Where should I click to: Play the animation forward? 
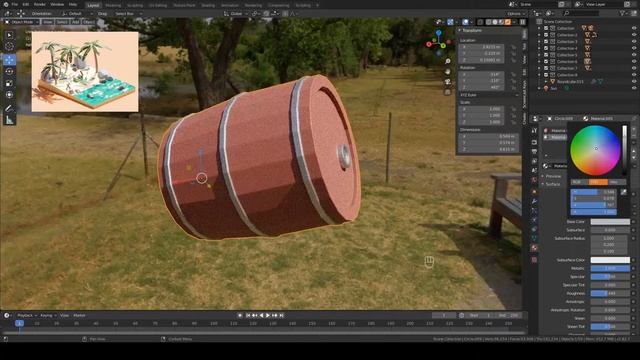(268, 315)
